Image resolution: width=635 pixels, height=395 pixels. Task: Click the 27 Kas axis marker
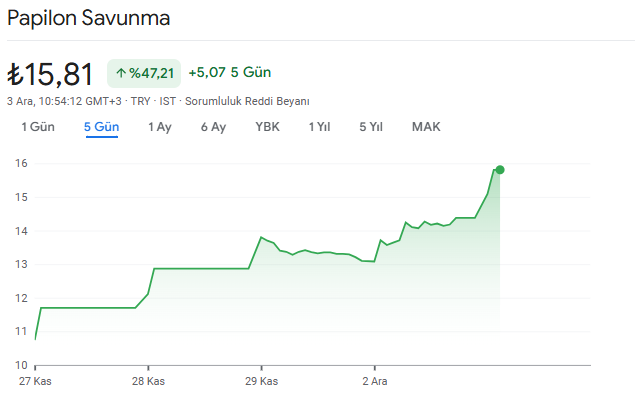coord(35,381)
